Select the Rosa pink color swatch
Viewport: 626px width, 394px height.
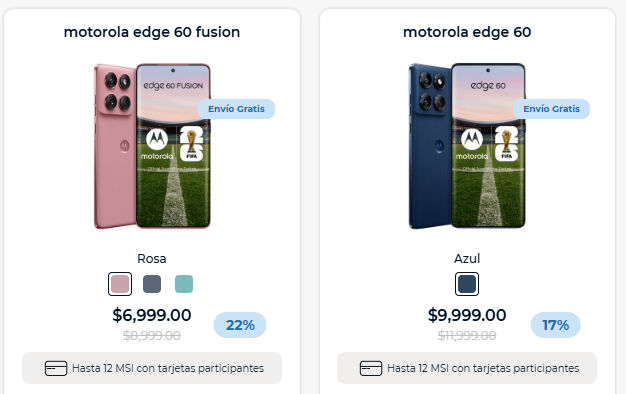120,284
